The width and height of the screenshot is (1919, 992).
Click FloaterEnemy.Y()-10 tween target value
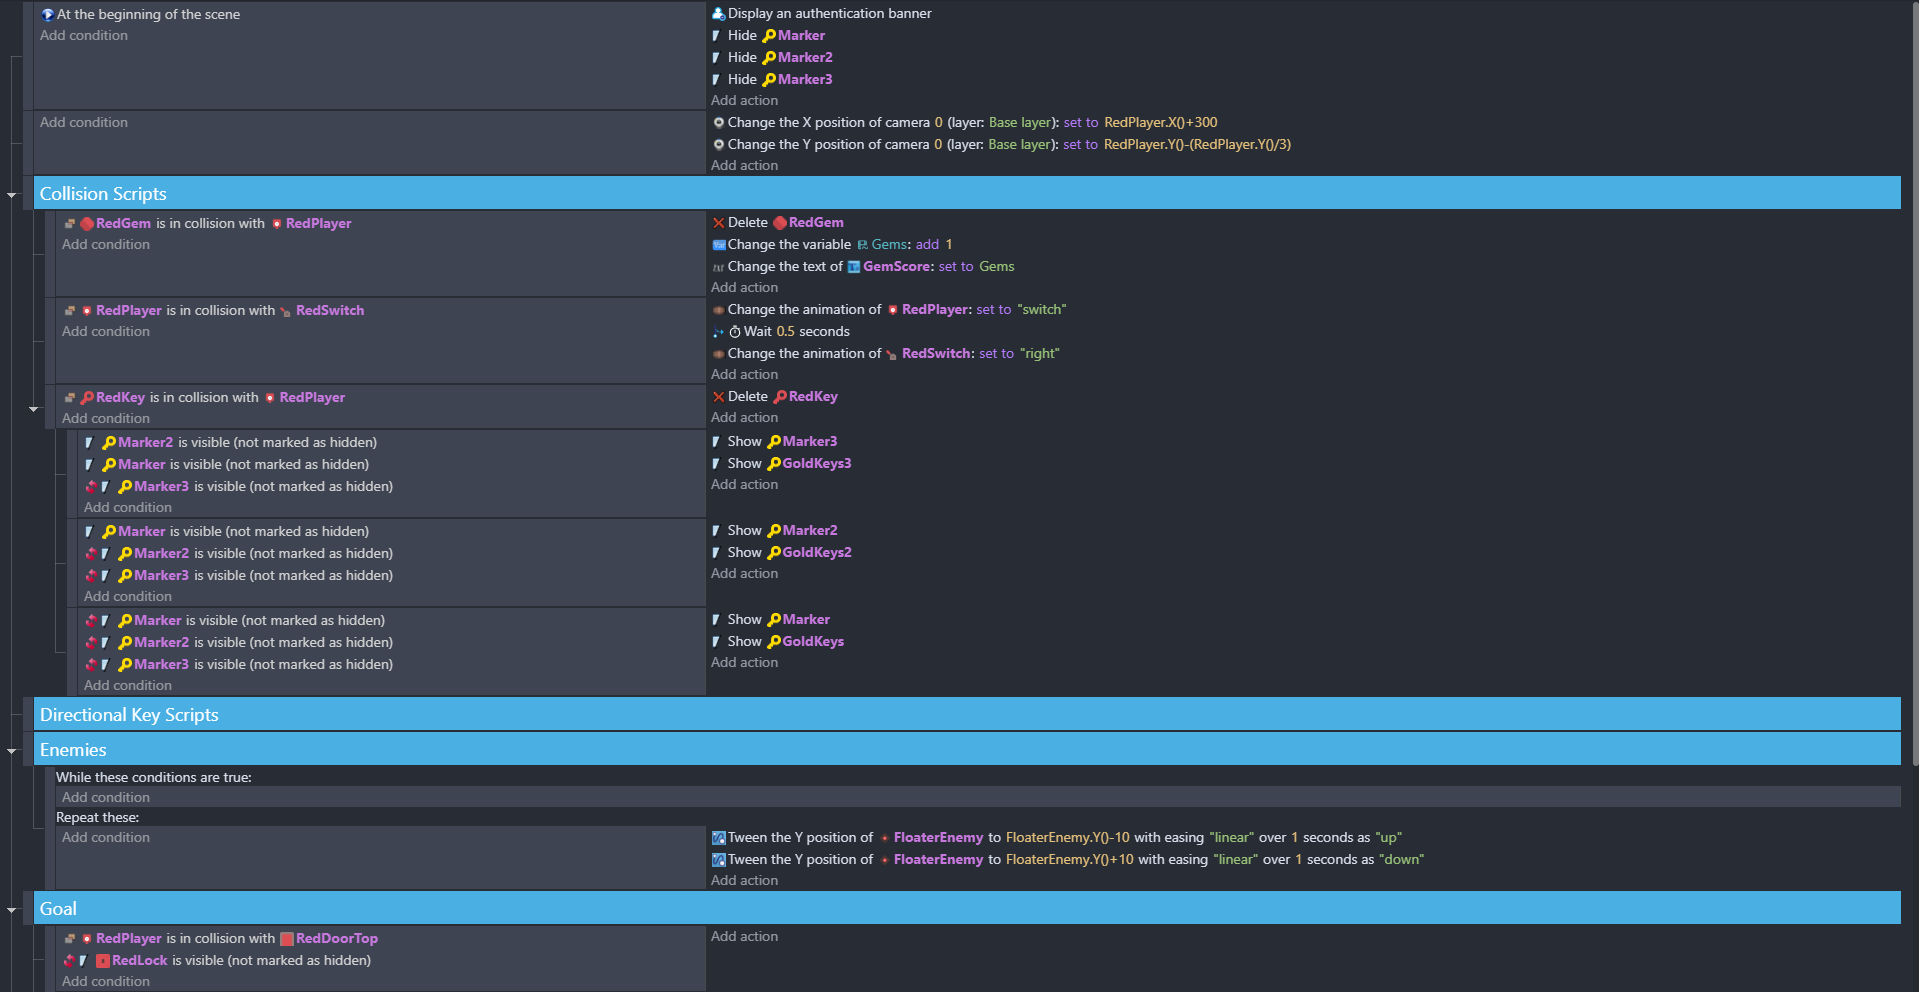1068,838
